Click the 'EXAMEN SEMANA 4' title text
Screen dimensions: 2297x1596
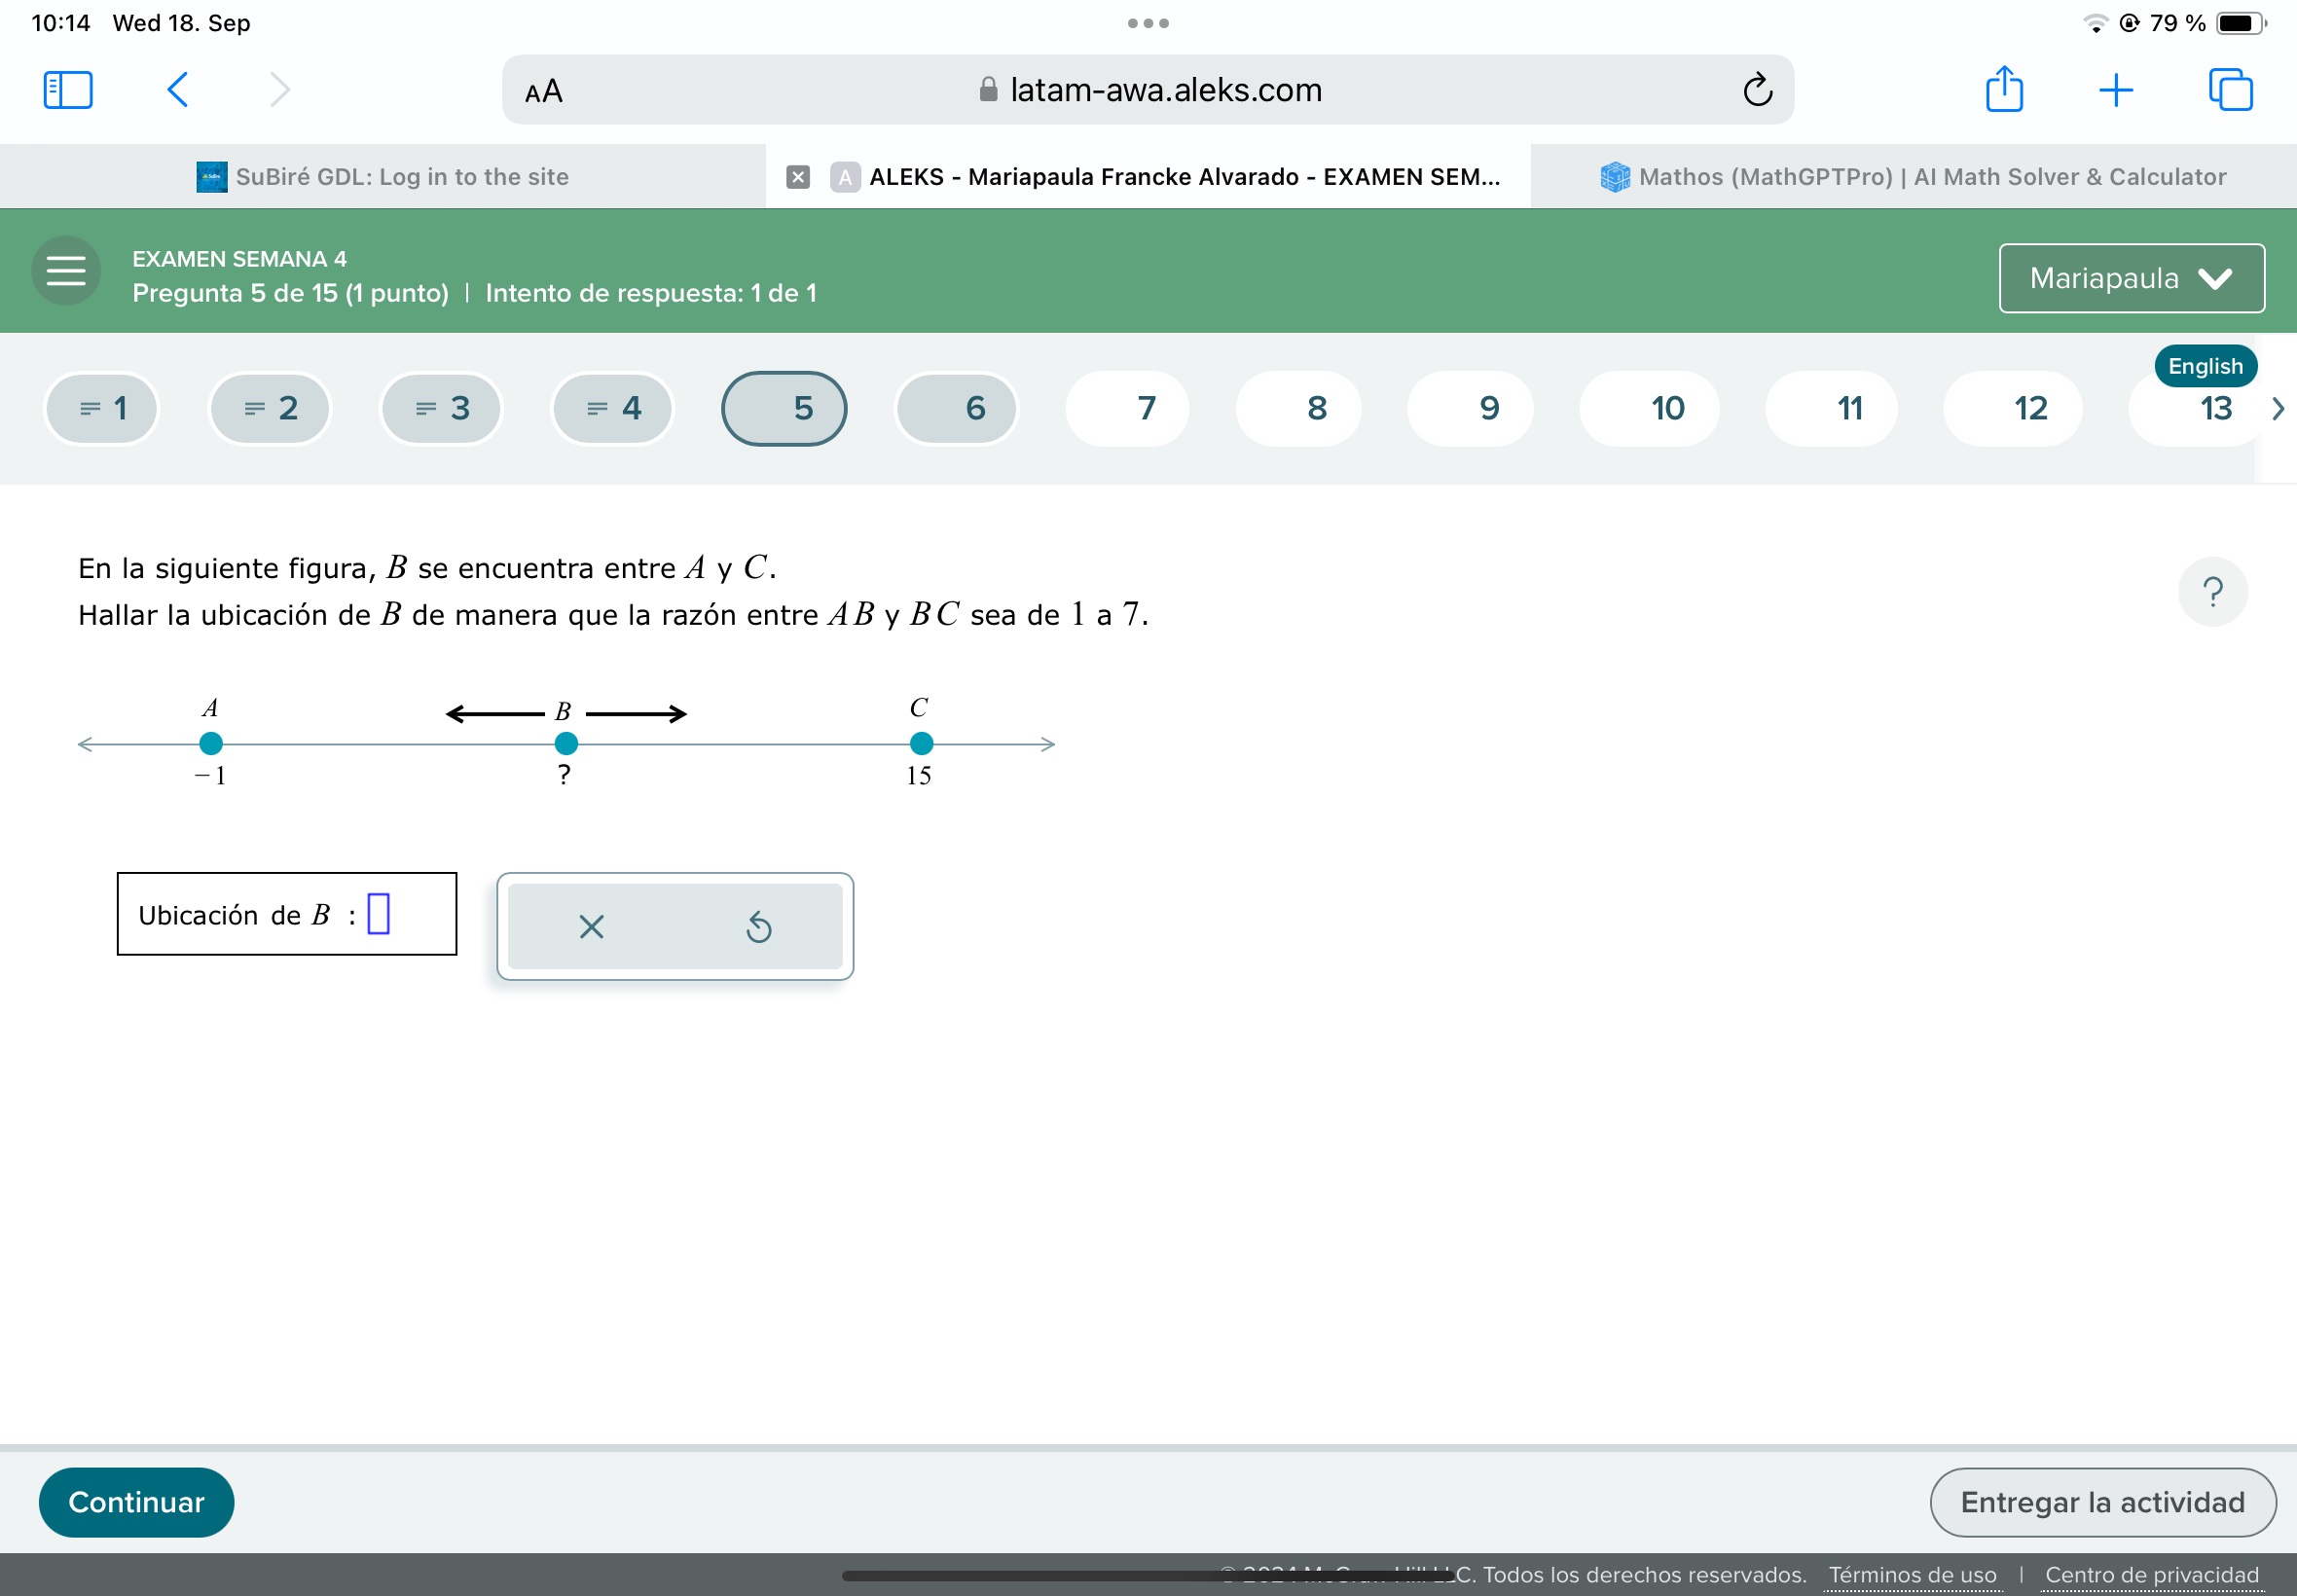tap(239, 259)
